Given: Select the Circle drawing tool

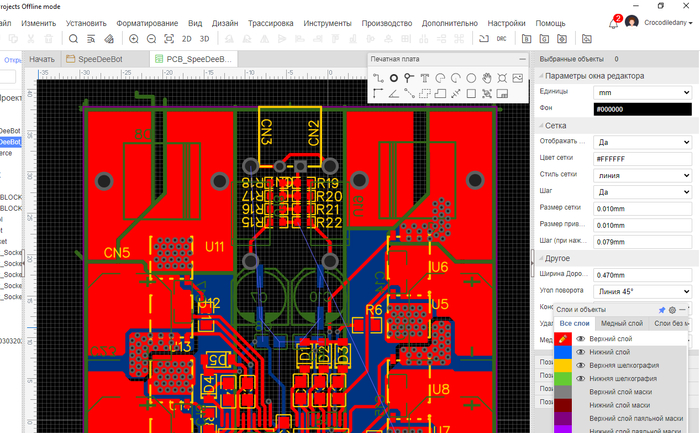Looking at the screenshot, I should pyautogui.click(x=471, y=78).
